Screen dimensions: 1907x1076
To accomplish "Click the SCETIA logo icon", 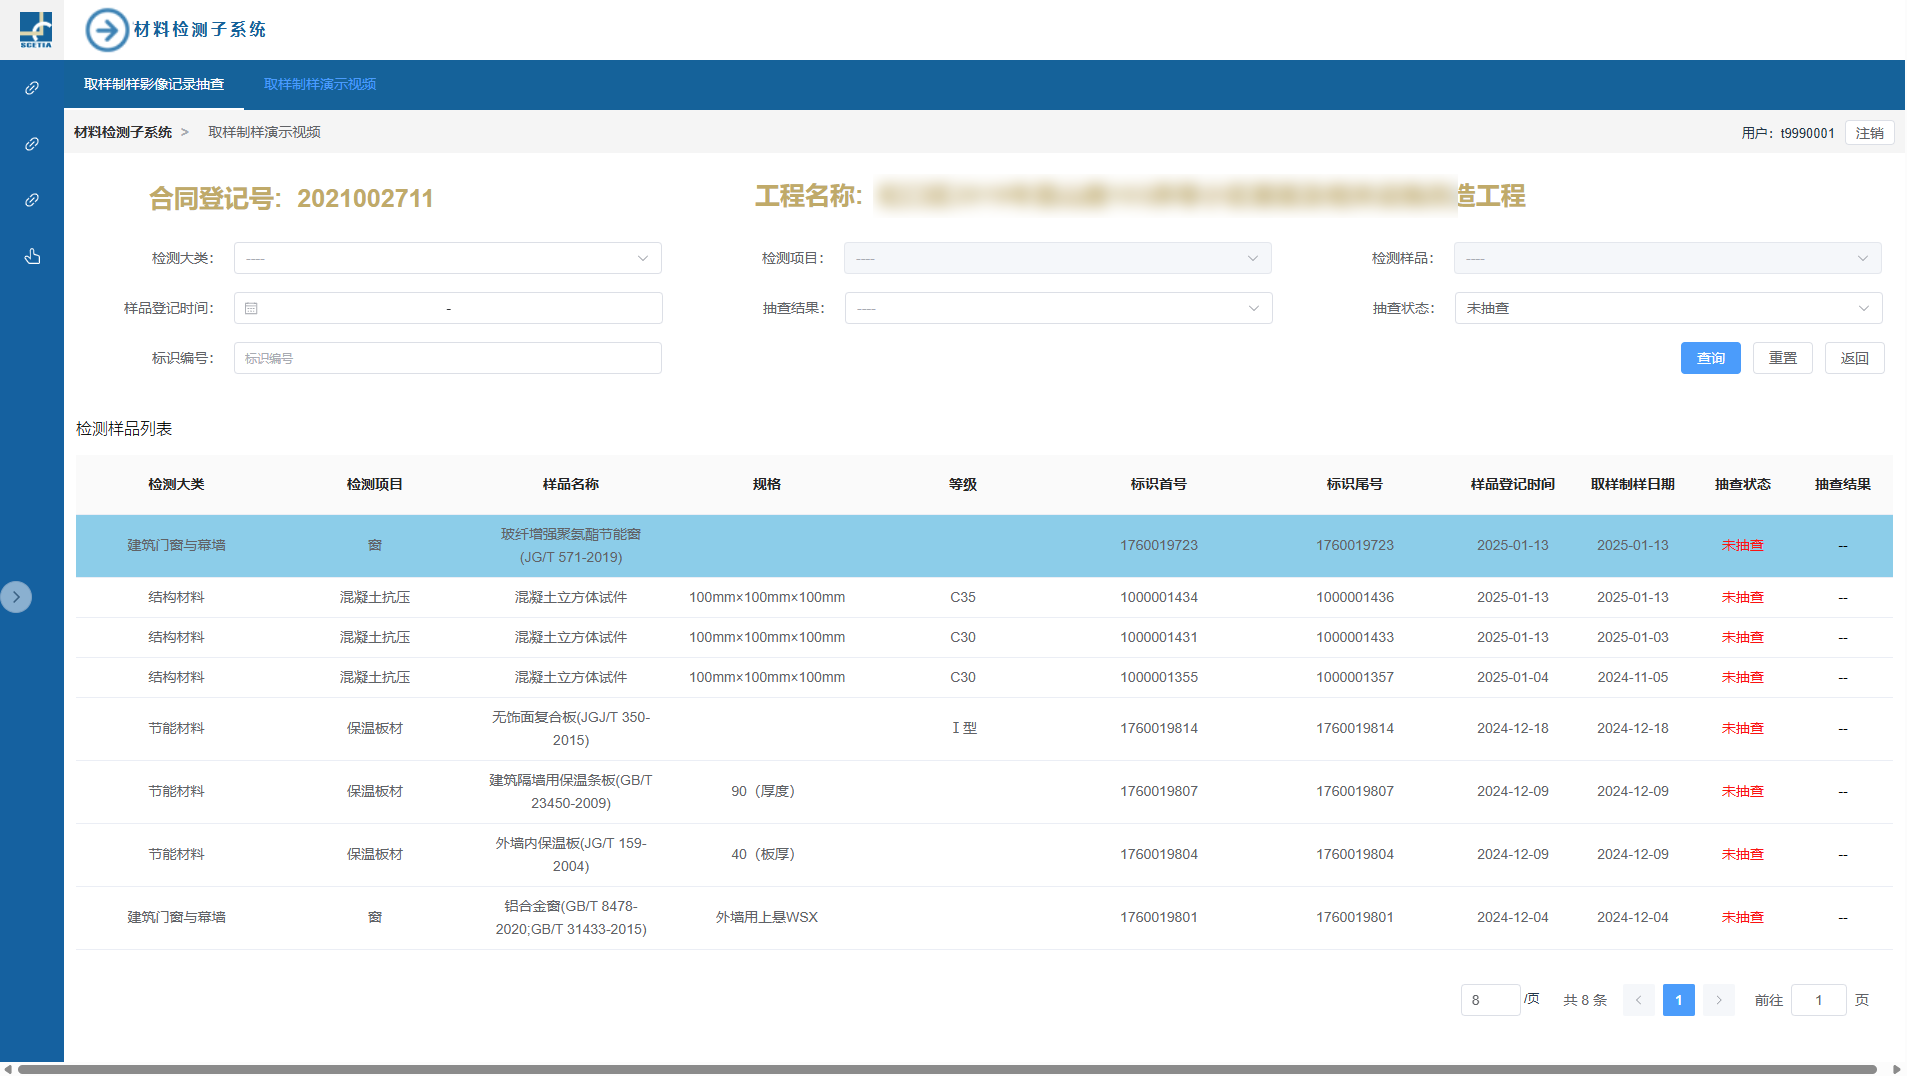I will click(35, 29).
